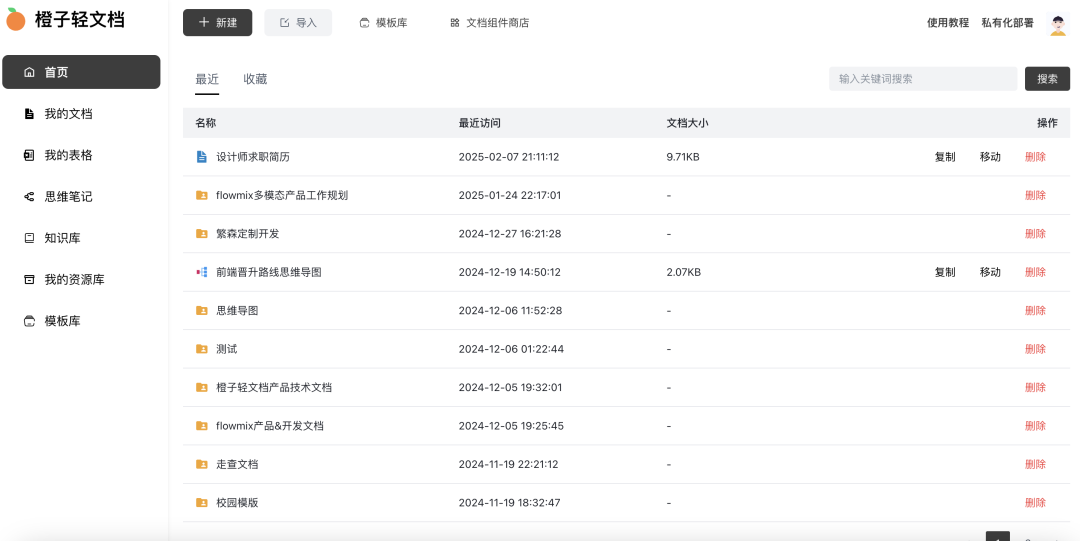Image resolution: width=1080 pixels, height=541 pixels.
Task: Click the home icon in sidebar
Action: pos(29,72)
